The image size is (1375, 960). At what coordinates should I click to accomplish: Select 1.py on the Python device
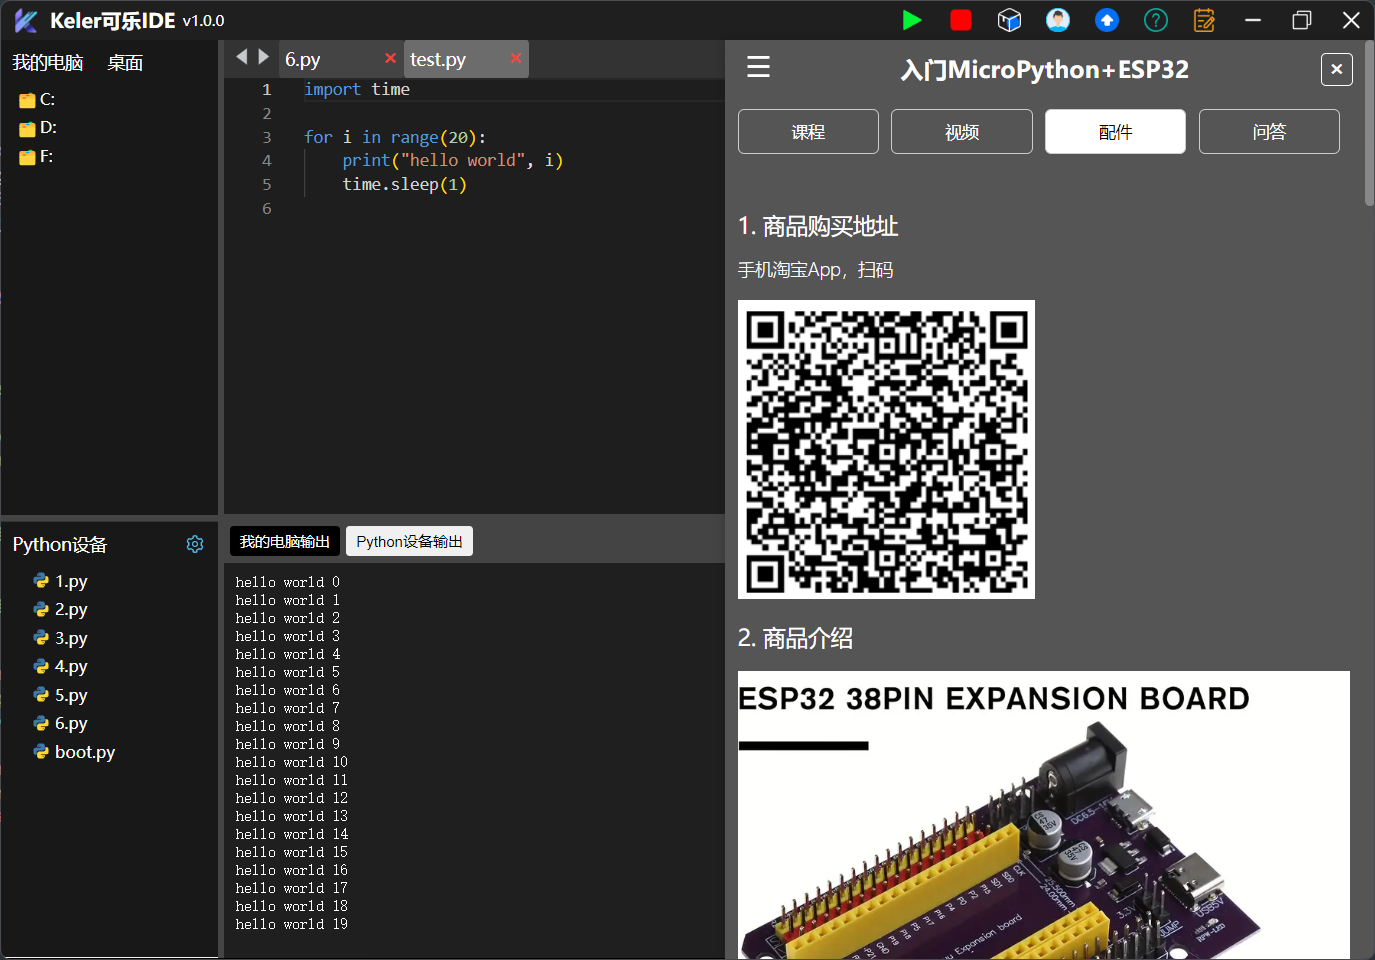click(x=61, y=581)
